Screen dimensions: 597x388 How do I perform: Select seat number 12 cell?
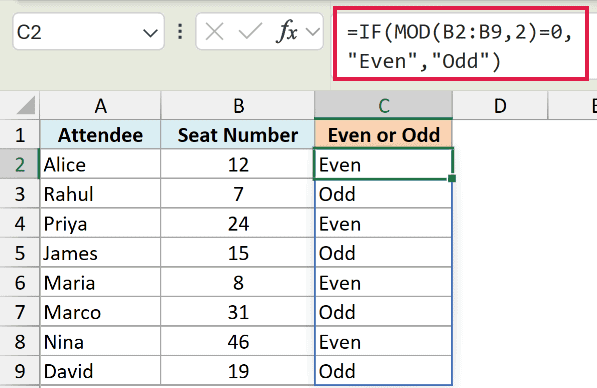coord(238,164)
